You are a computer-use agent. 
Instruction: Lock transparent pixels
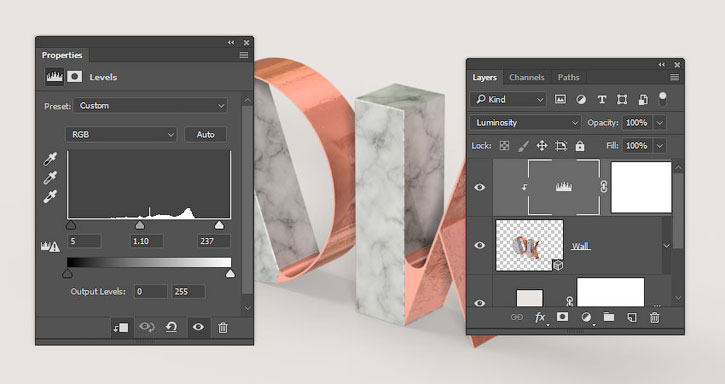click(504, 146)
